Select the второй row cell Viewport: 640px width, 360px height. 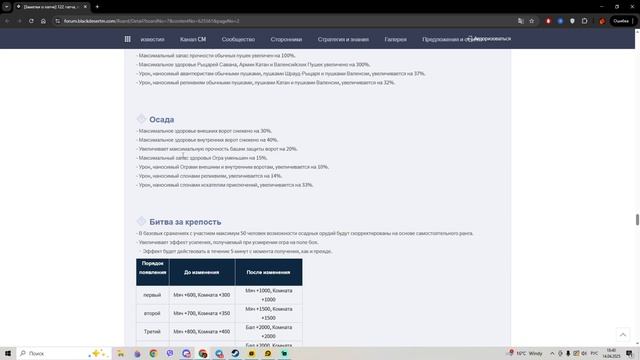[x=152, y=313]
